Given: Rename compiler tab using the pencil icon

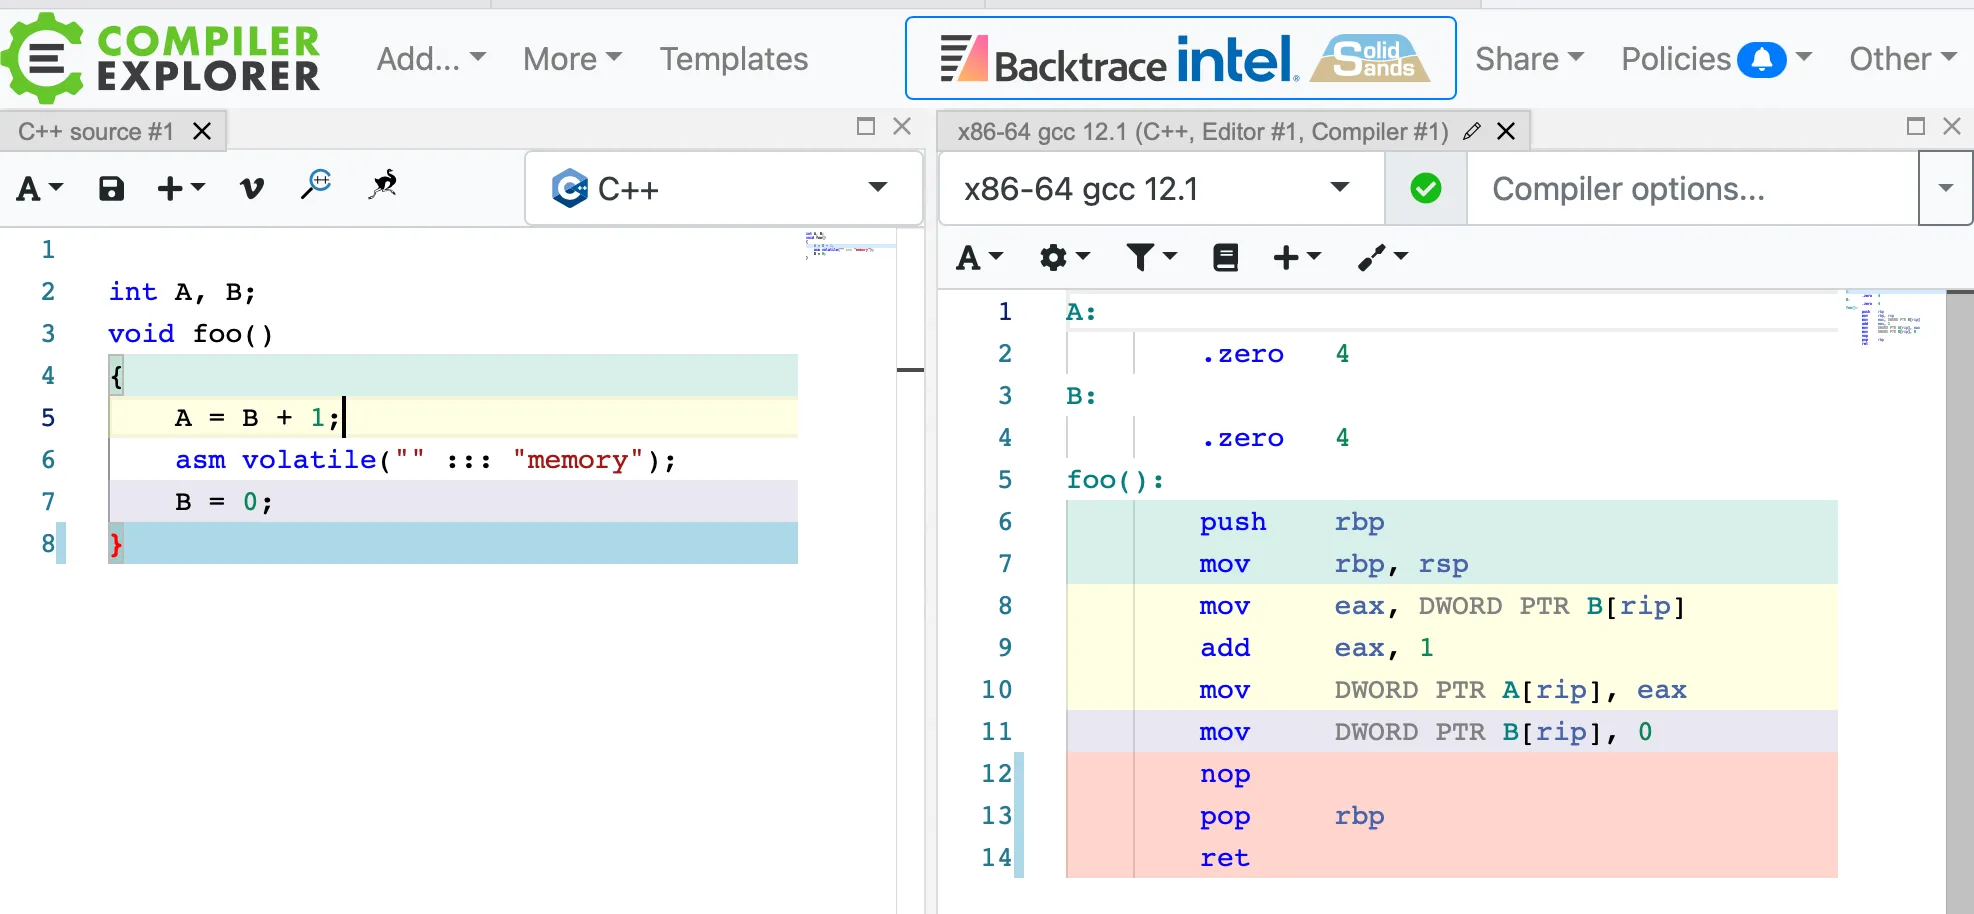Looking at the screenshot, I should (1471, 131).
